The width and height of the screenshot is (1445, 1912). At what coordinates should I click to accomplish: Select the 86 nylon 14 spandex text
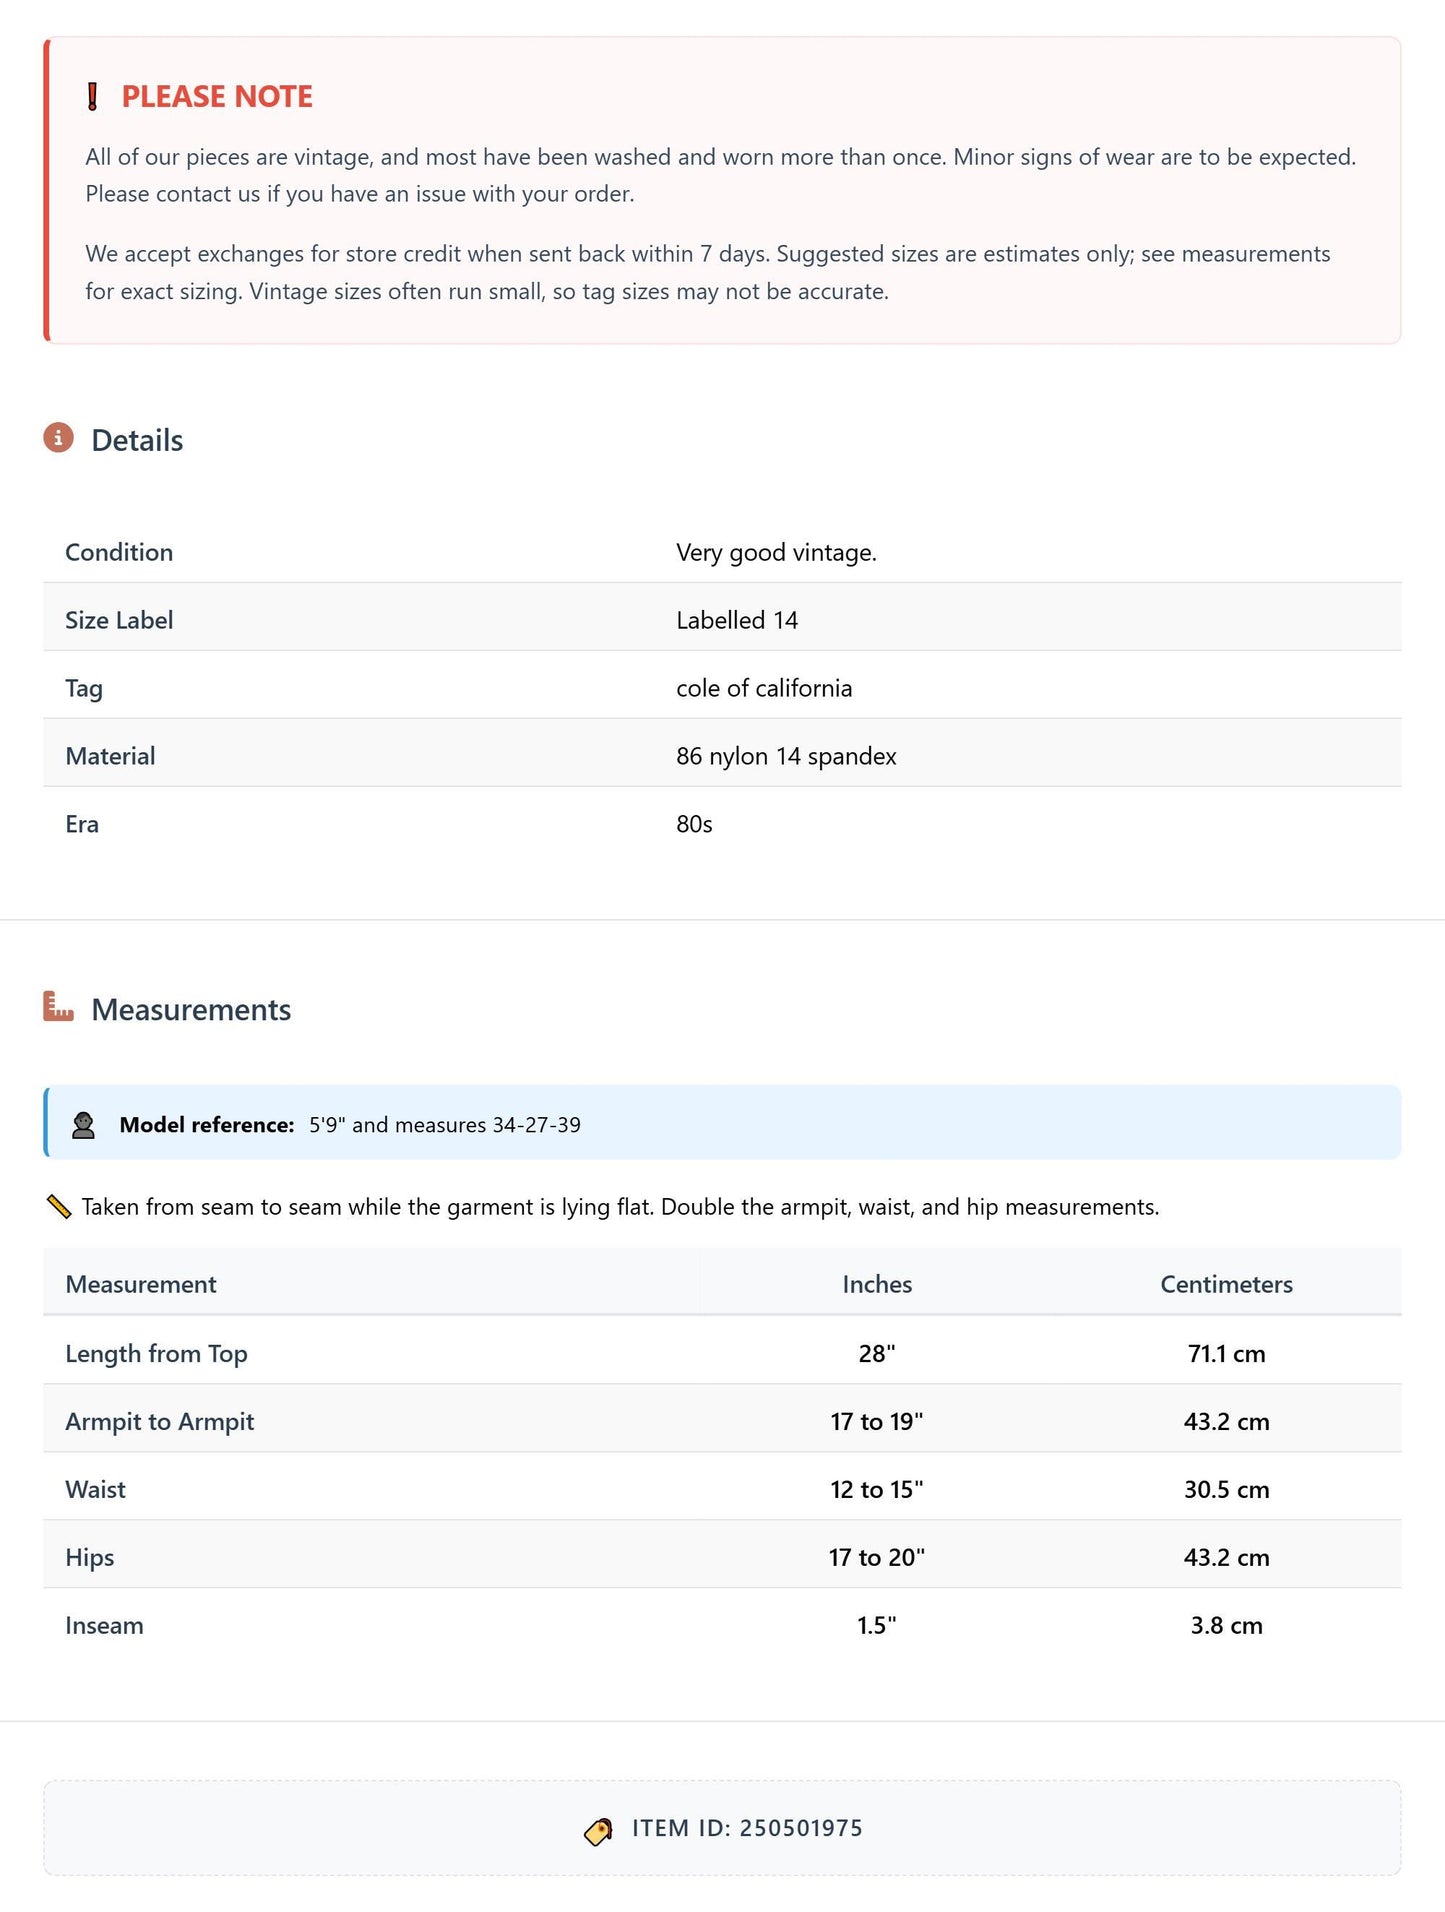click(786, 756)
